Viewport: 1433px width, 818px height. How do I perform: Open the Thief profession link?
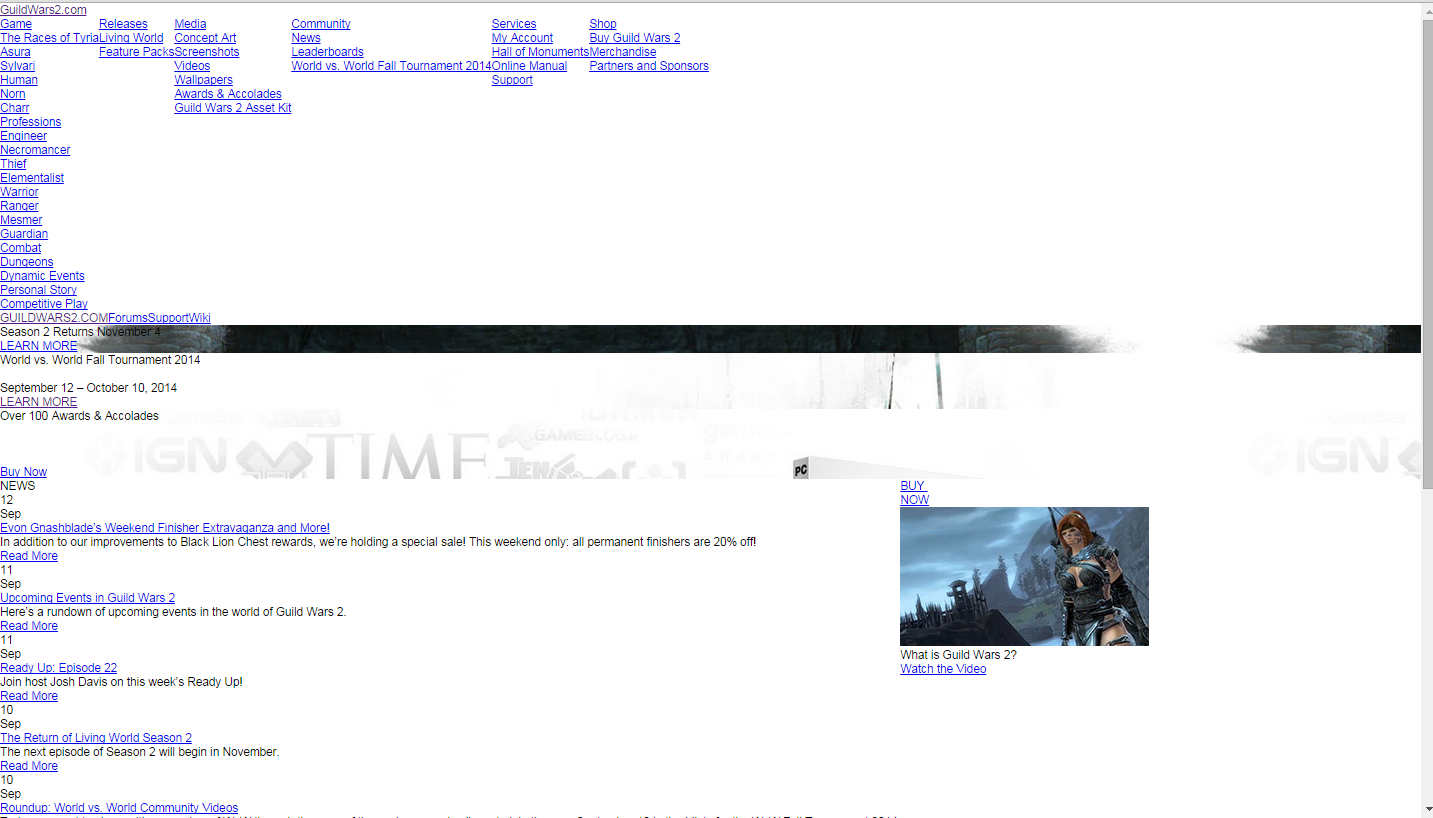(x=14, y=164)
